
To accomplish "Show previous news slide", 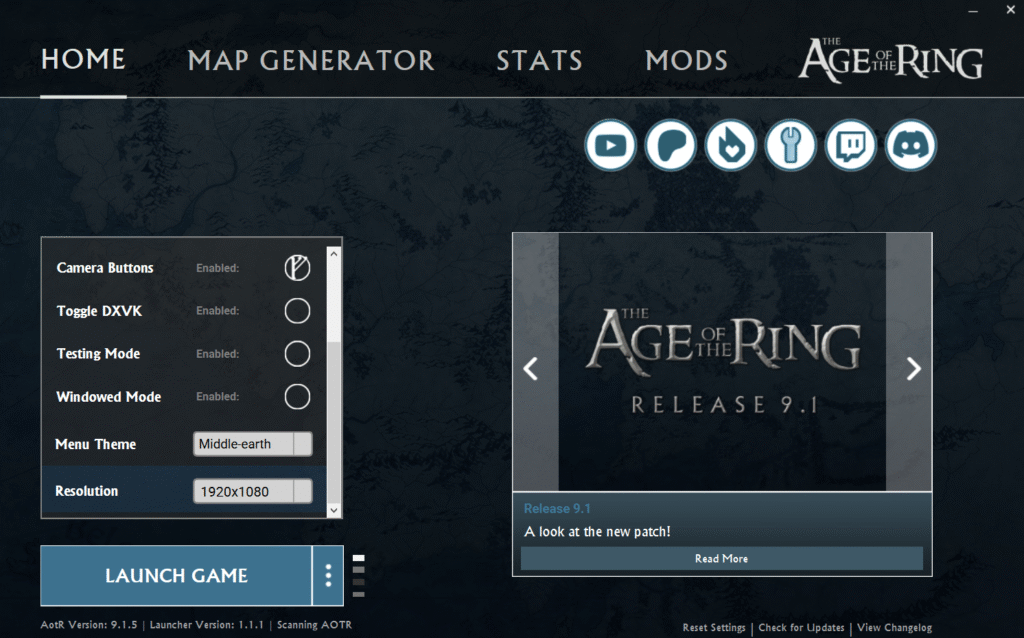I will coord(530,369).
